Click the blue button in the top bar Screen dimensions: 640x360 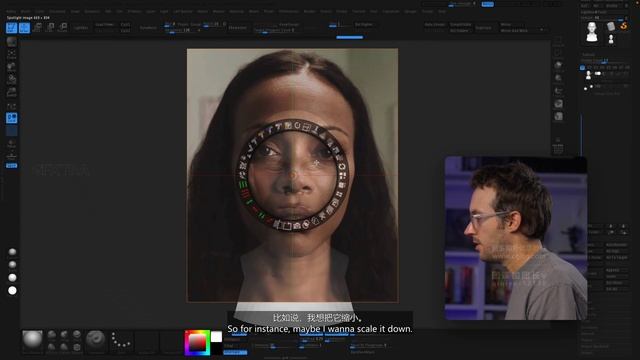(487, 4)
